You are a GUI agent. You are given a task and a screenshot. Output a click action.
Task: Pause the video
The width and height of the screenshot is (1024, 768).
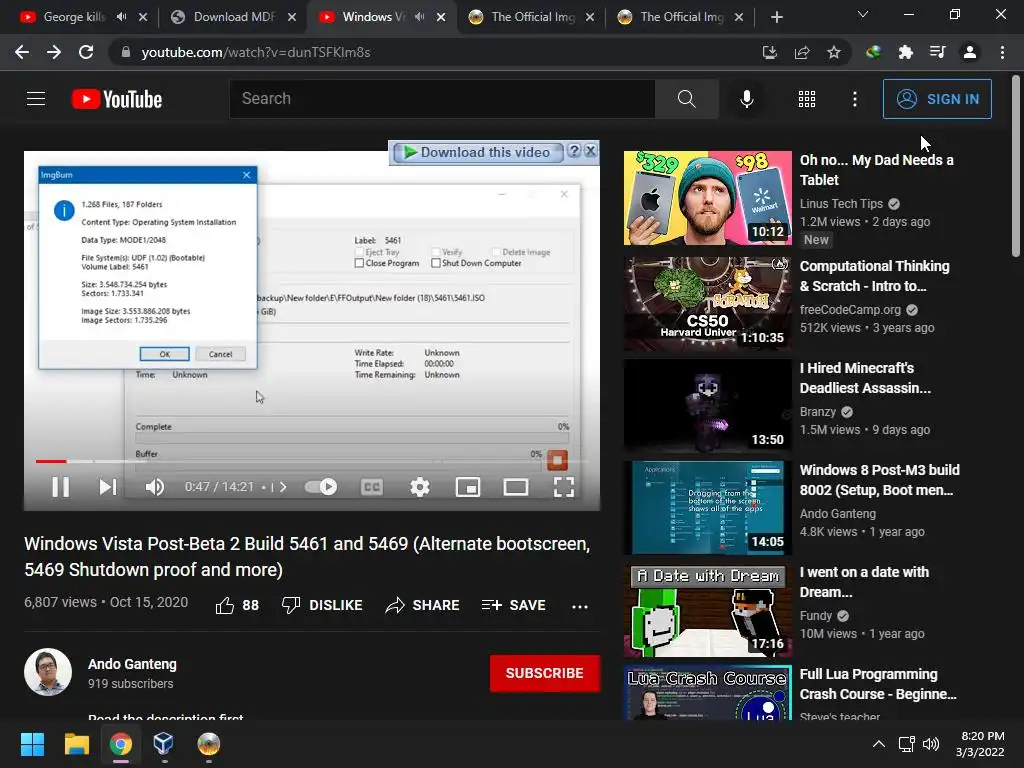pos(61,487)
